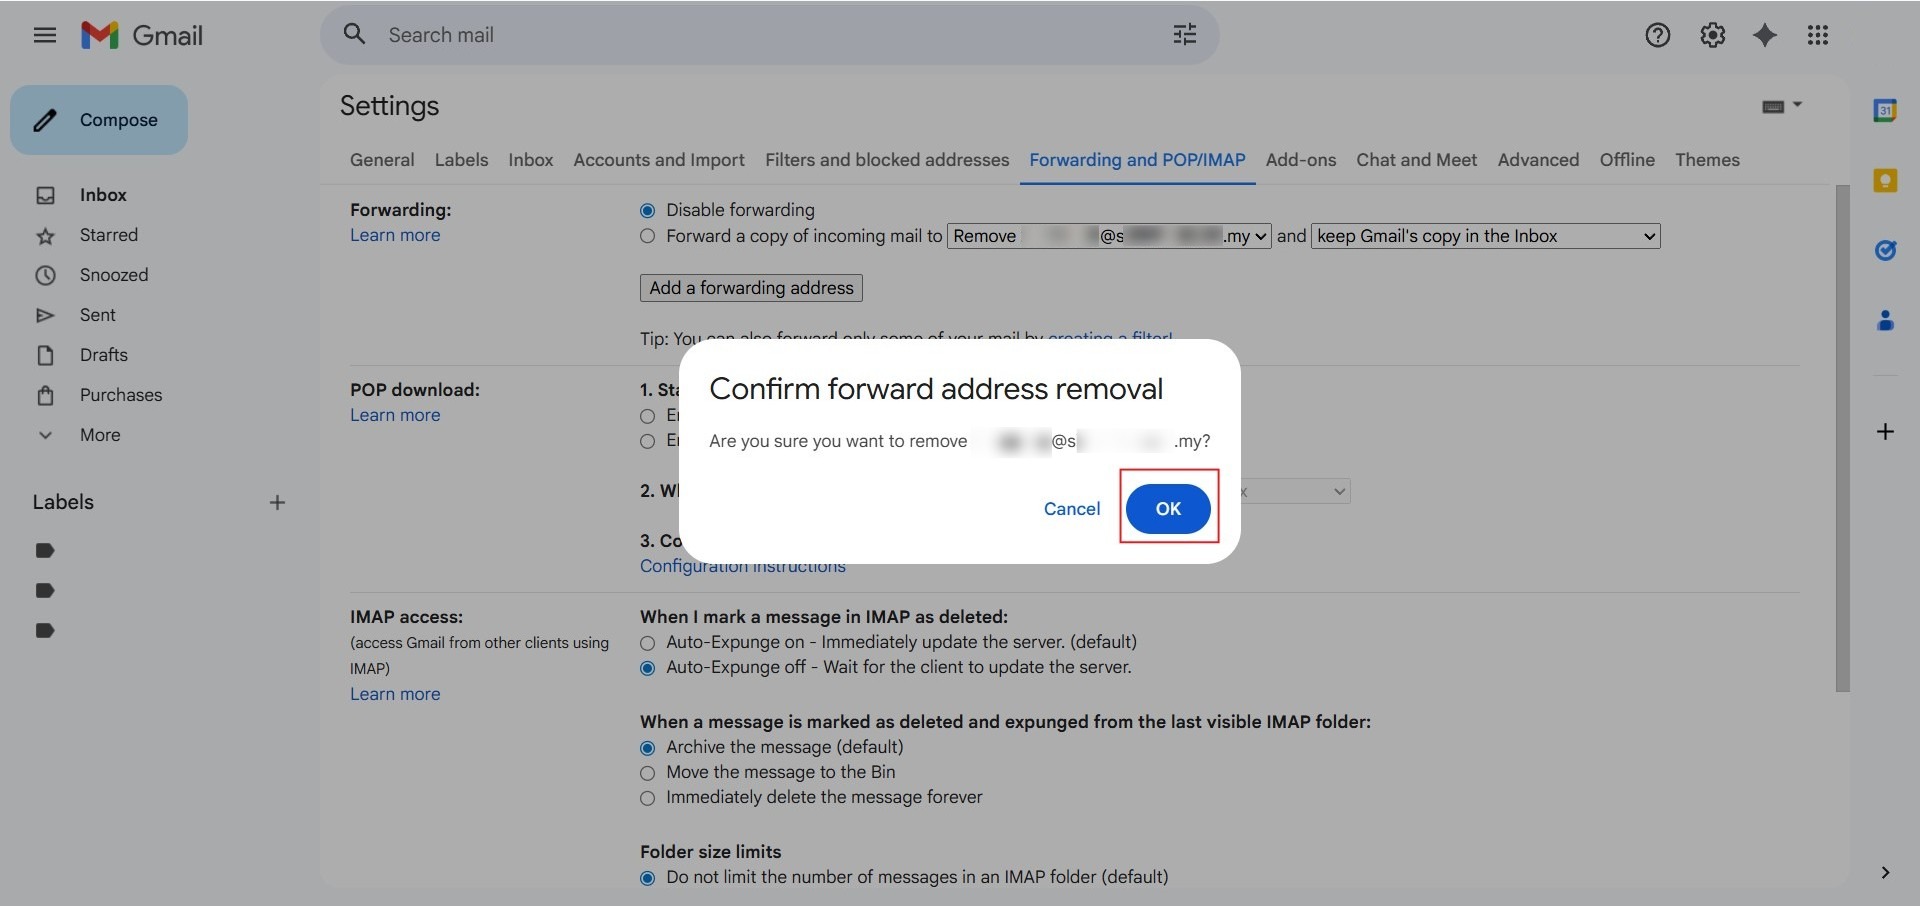Viewport: 1920px width, 906px height.
Task: Open the main menu hamburger icon
Action: [x=44, y=35]
